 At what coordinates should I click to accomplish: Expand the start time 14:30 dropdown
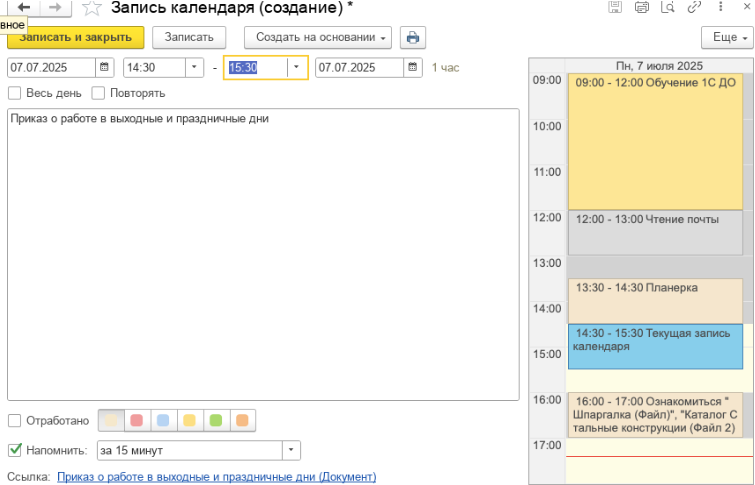(194, 68)
